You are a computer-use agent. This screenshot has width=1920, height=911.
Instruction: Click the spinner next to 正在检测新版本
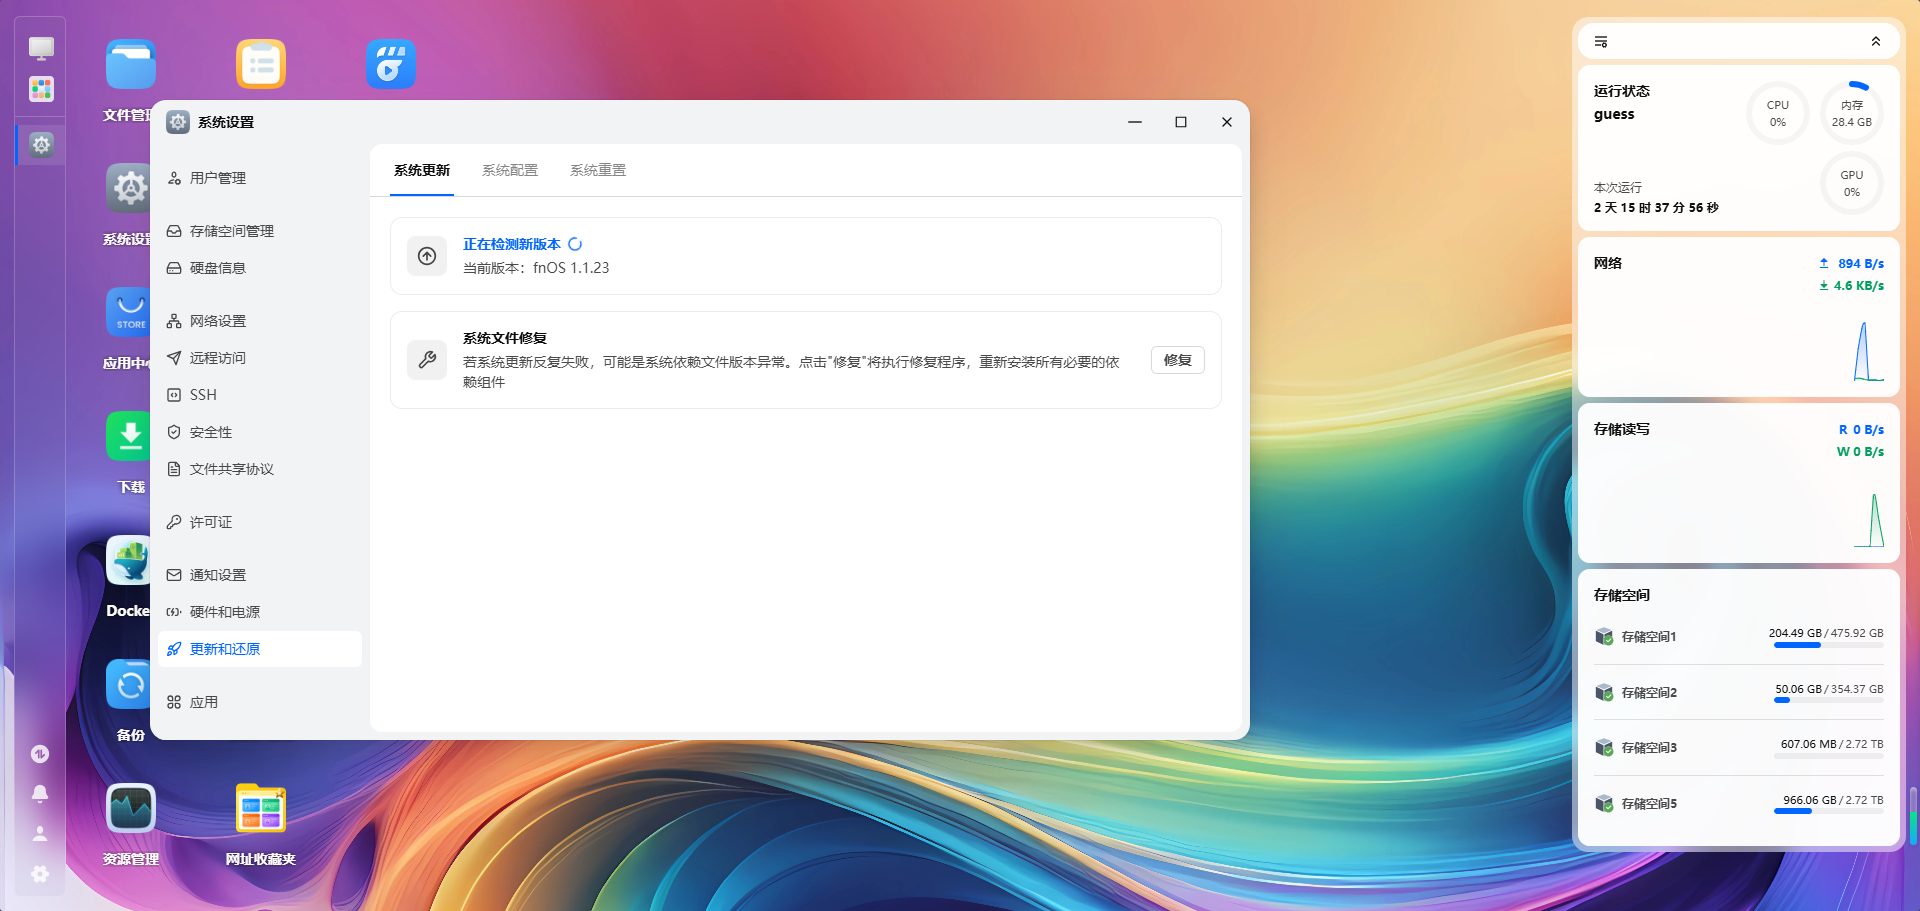click(575, 244)
